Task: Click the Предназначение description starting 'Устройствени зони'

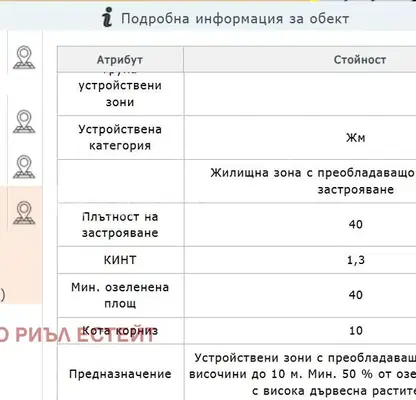Action: [x=302, y=374]
